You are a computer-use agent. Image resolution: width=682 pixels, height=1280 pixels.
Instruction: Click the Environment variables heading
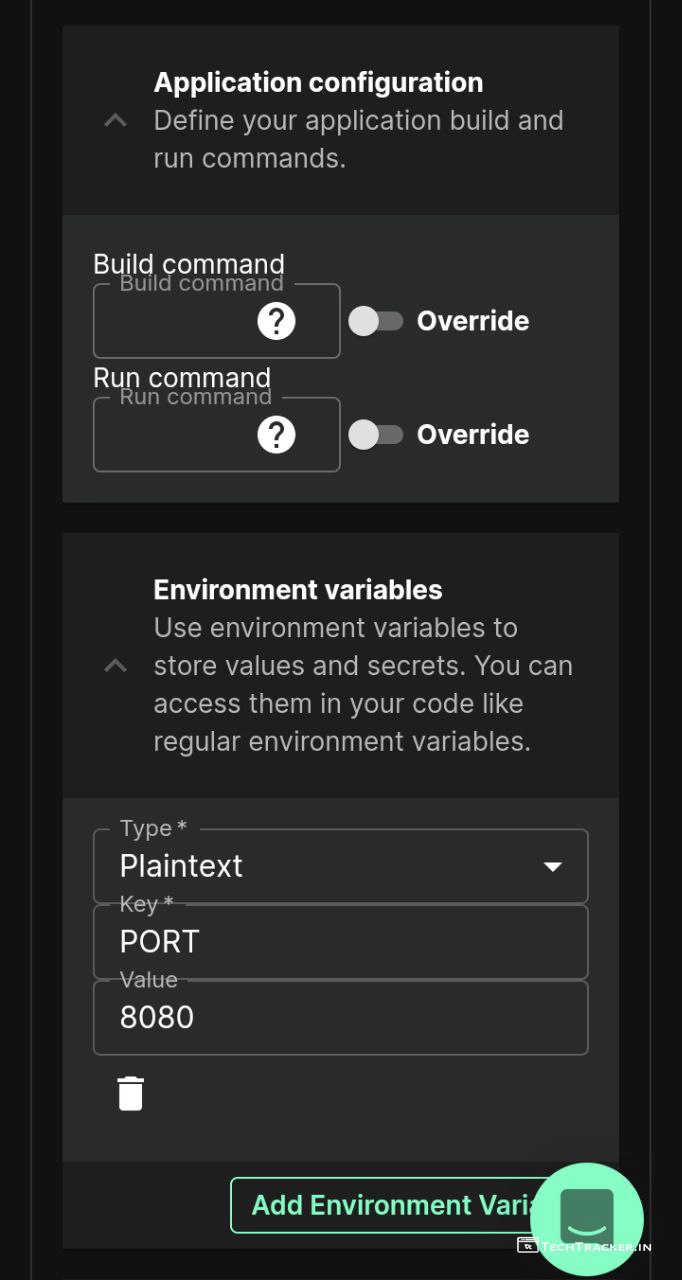(x=298, y=590)
